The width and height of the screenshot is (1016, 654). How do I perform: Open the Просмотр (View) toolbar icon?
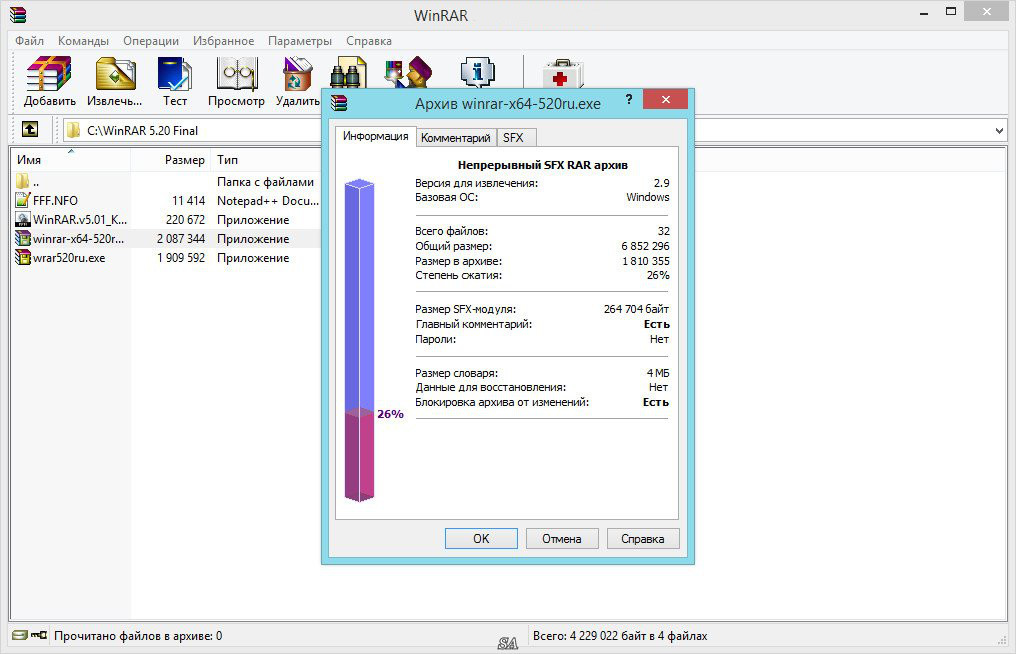(x=237, y=73)
